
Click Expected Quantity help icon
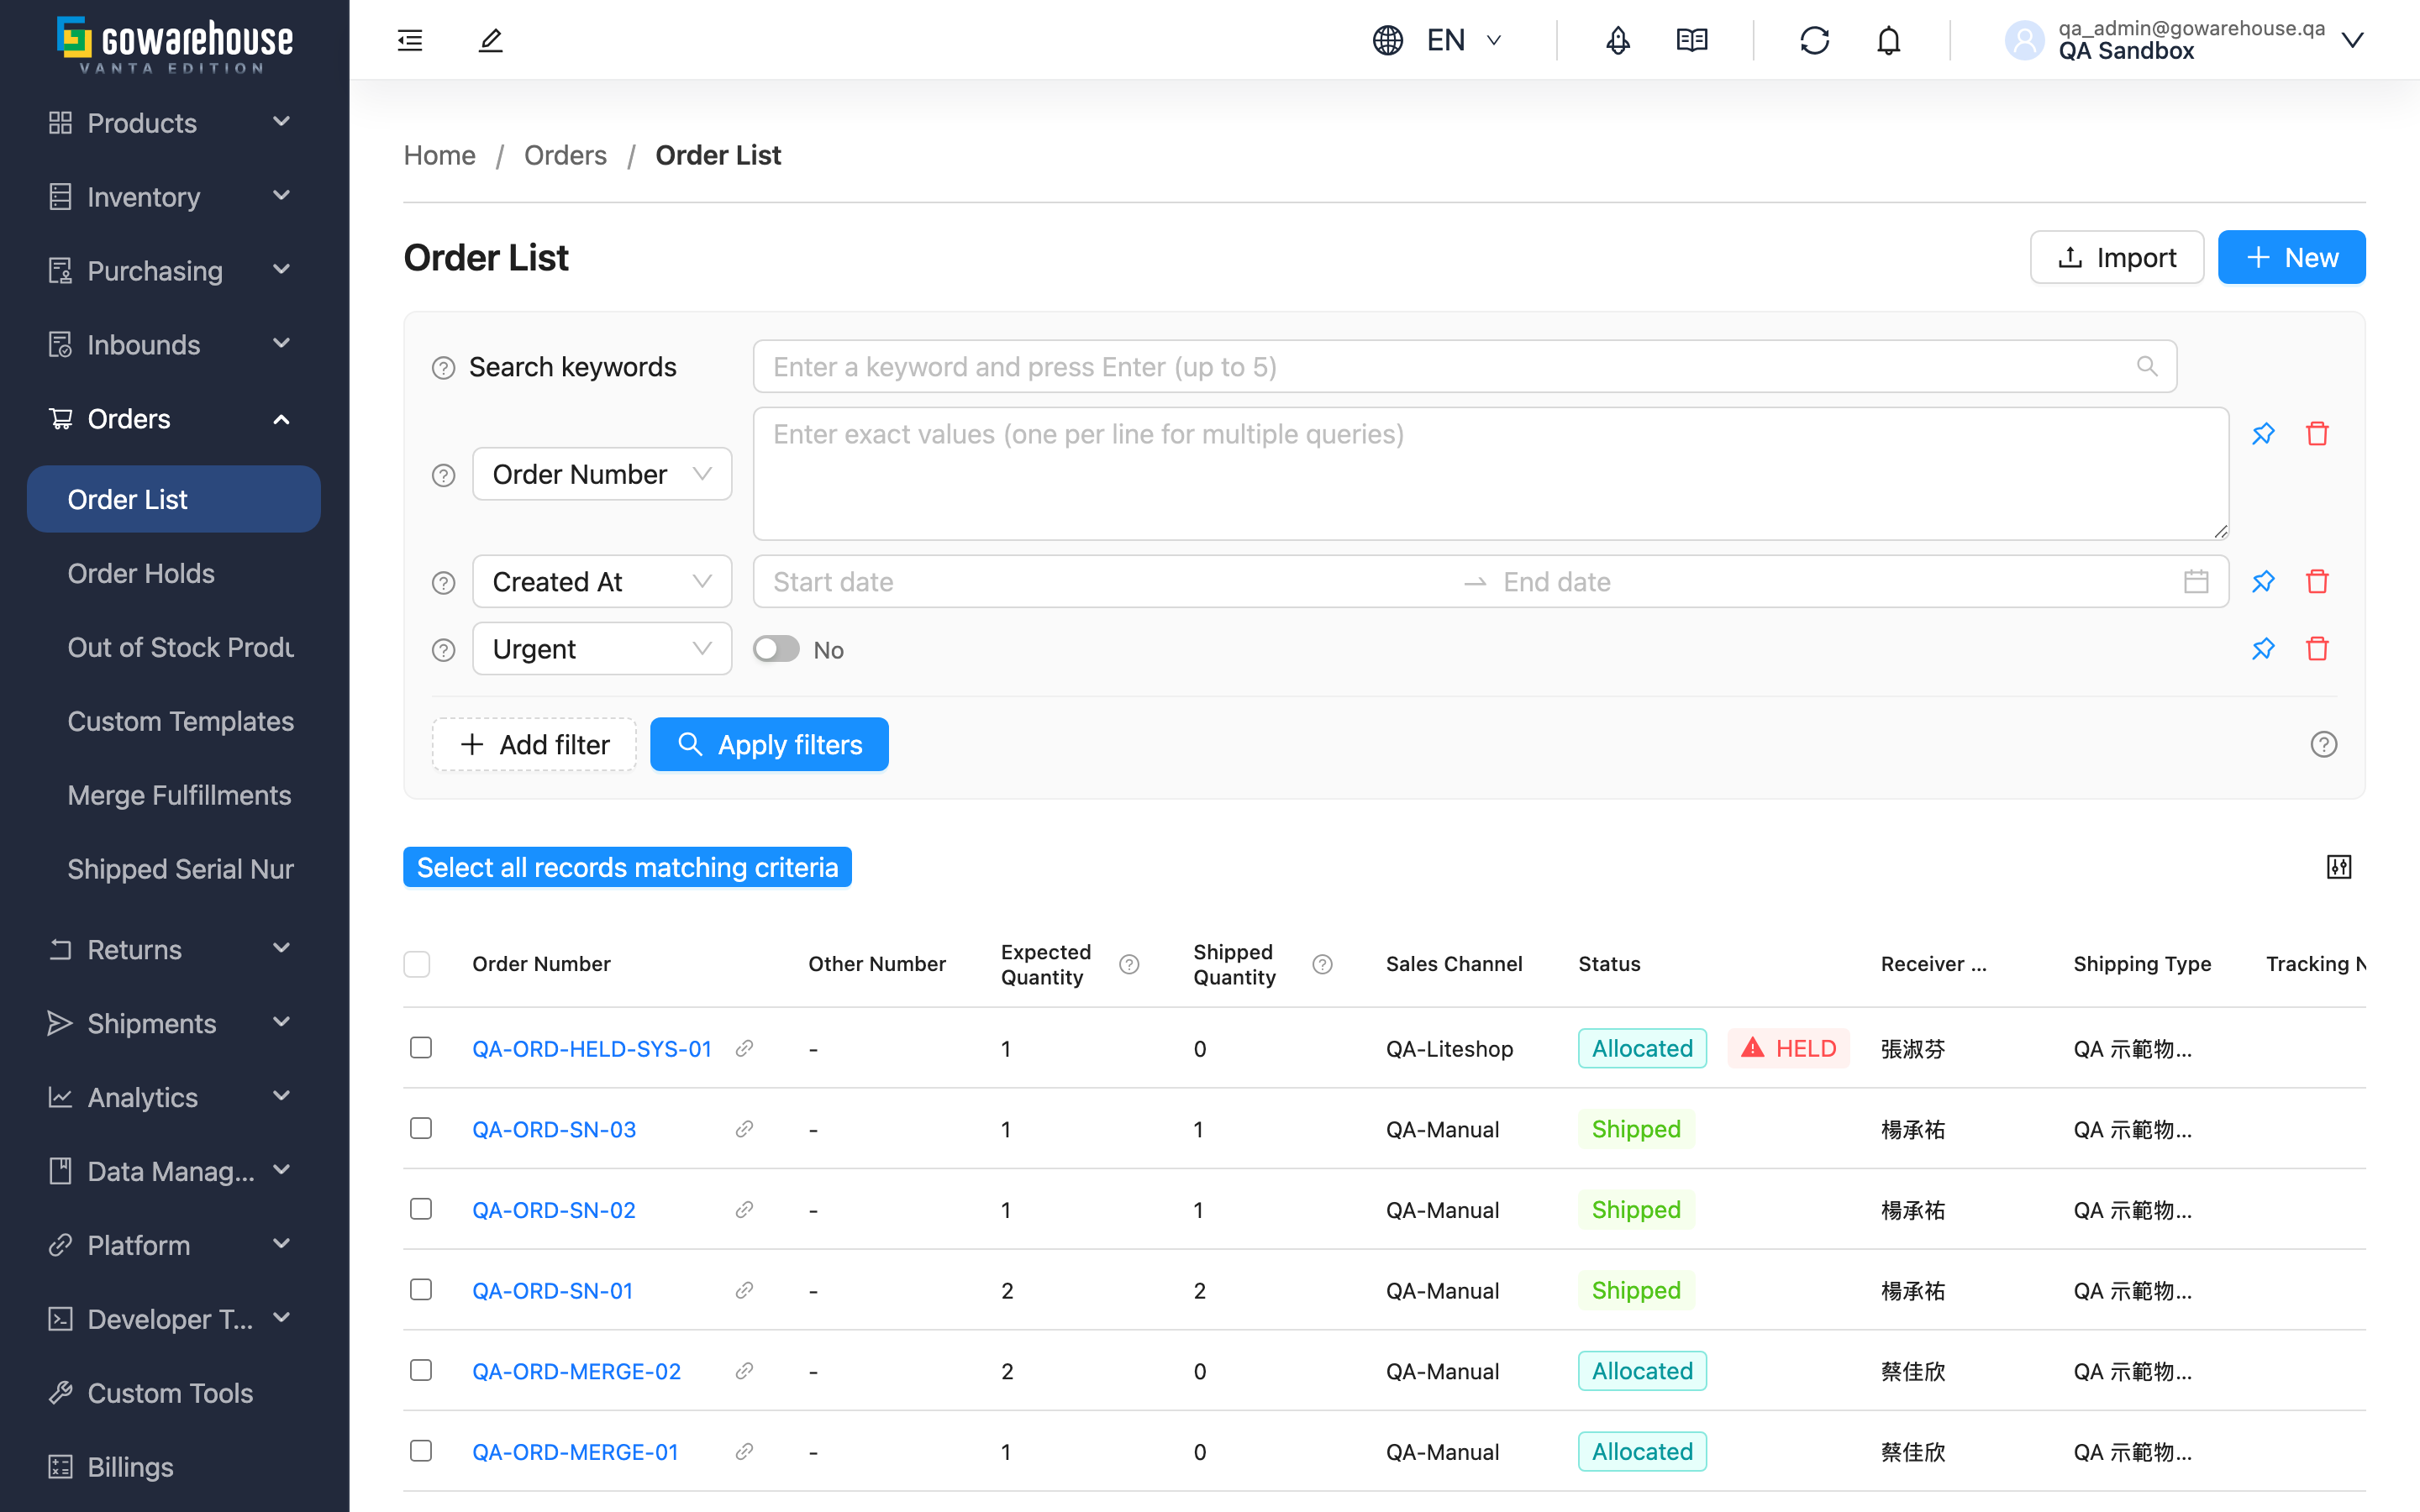pos(1129,964)
